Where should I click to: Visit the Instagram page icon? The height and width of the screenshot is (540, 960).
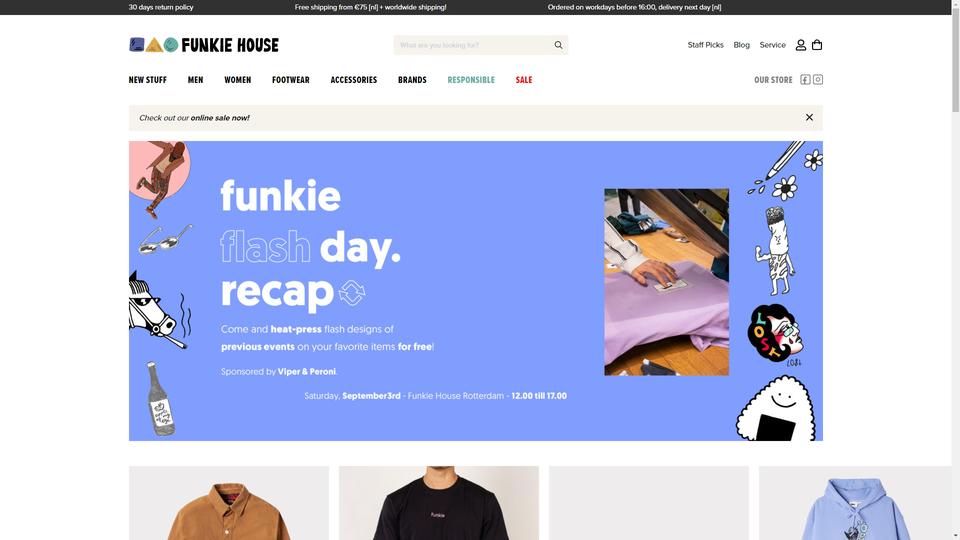(x=818, y=80)
